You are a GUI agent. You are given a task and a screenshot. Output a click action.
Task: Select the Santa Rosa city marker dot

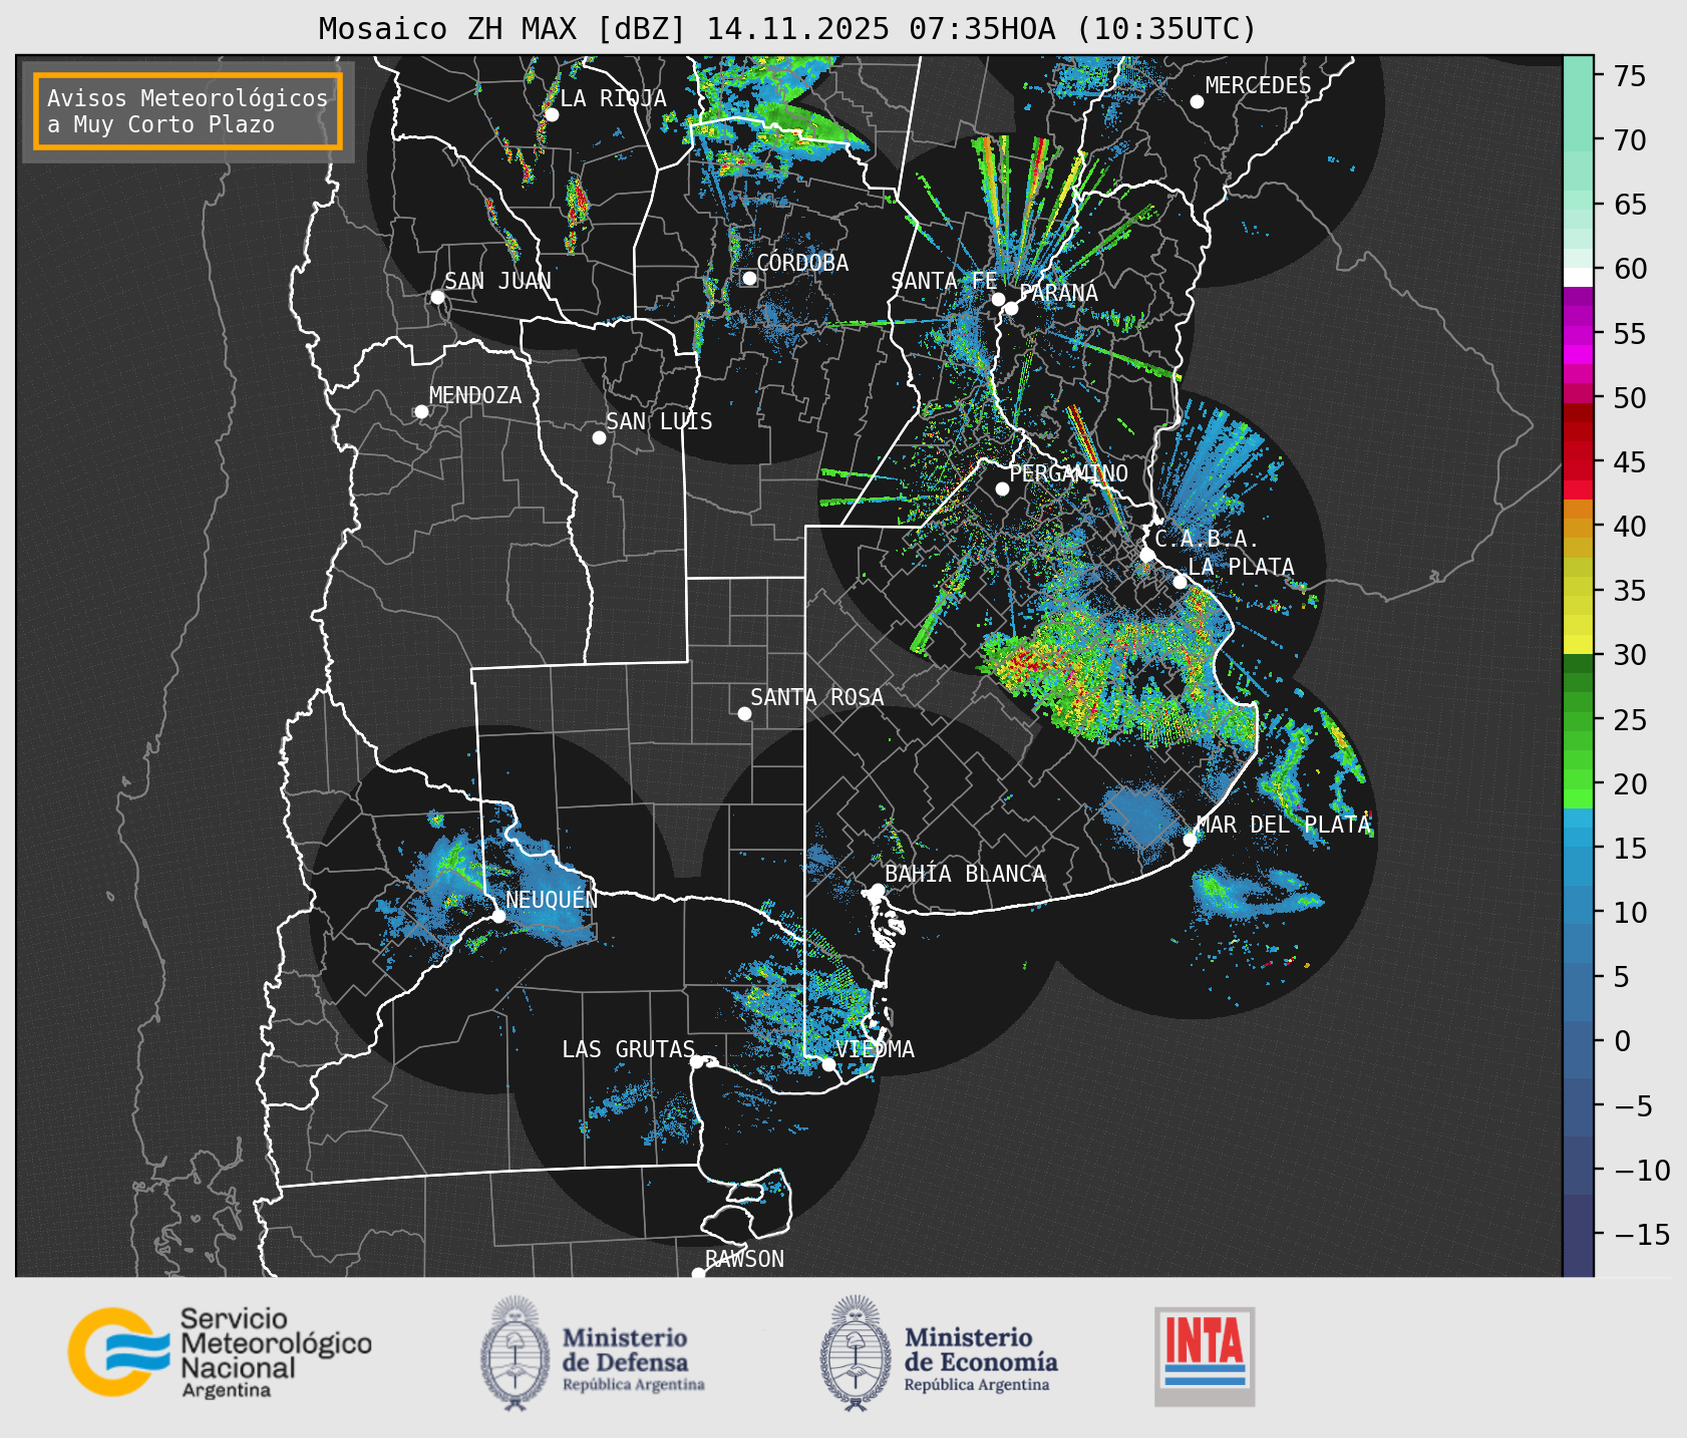744,713
